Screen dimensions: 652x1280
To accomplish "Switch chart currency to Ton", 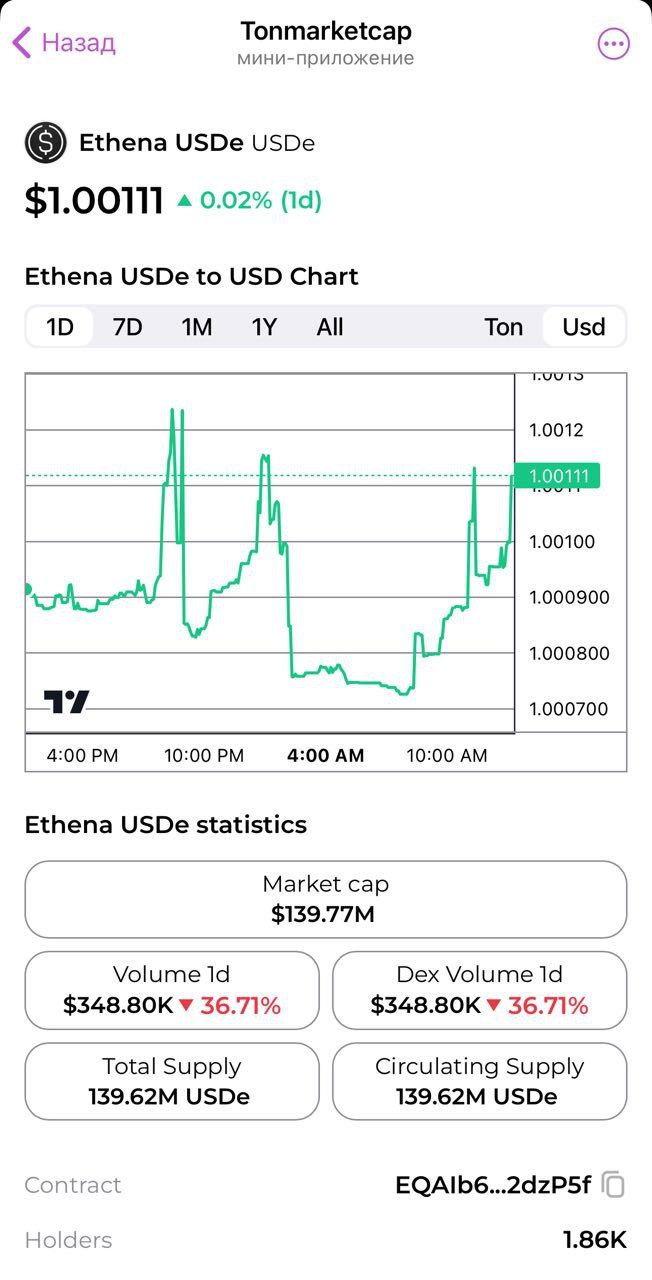I will 503,327.
